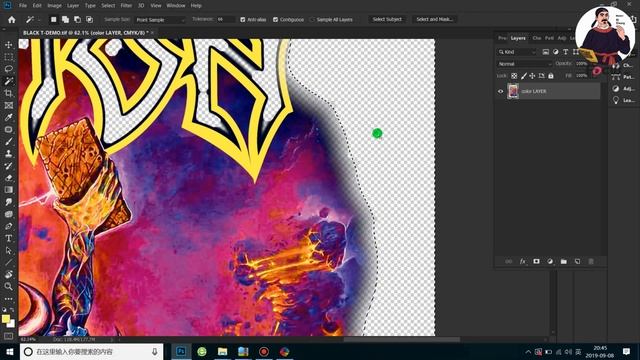Click the New Group folder icon
The image size is (640, 360).
point(564,262)
